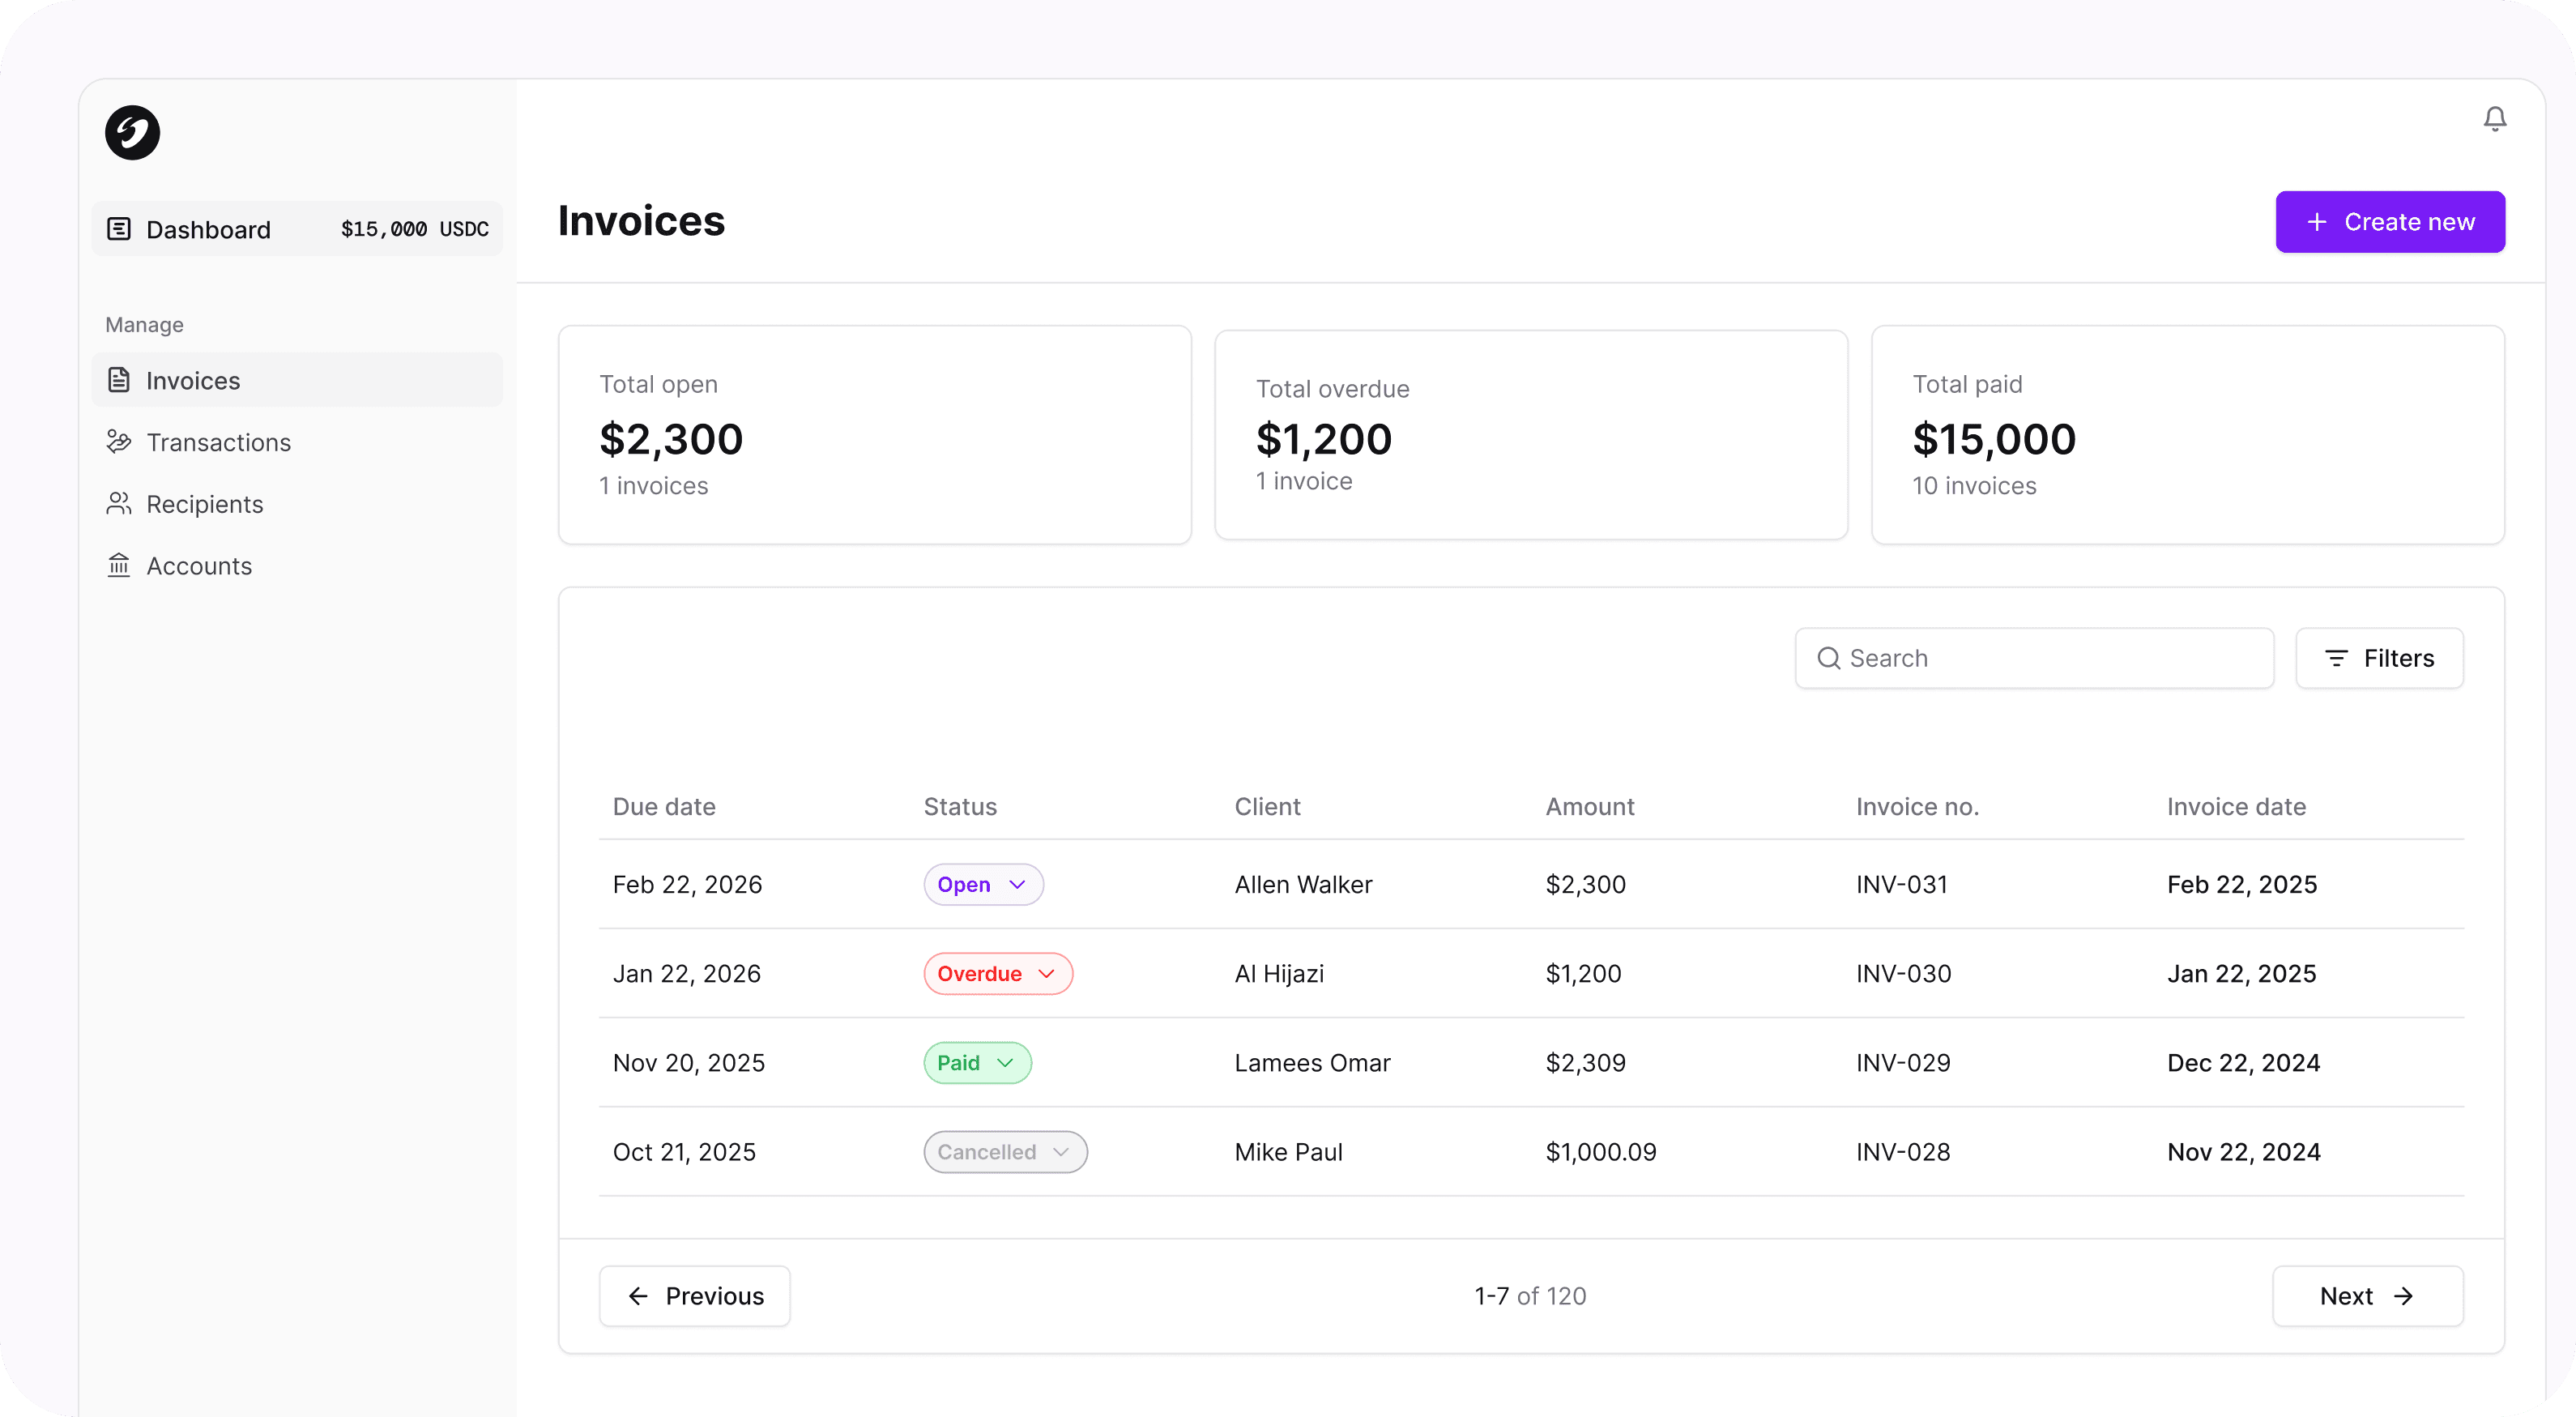Open the Filters button

2378,658
